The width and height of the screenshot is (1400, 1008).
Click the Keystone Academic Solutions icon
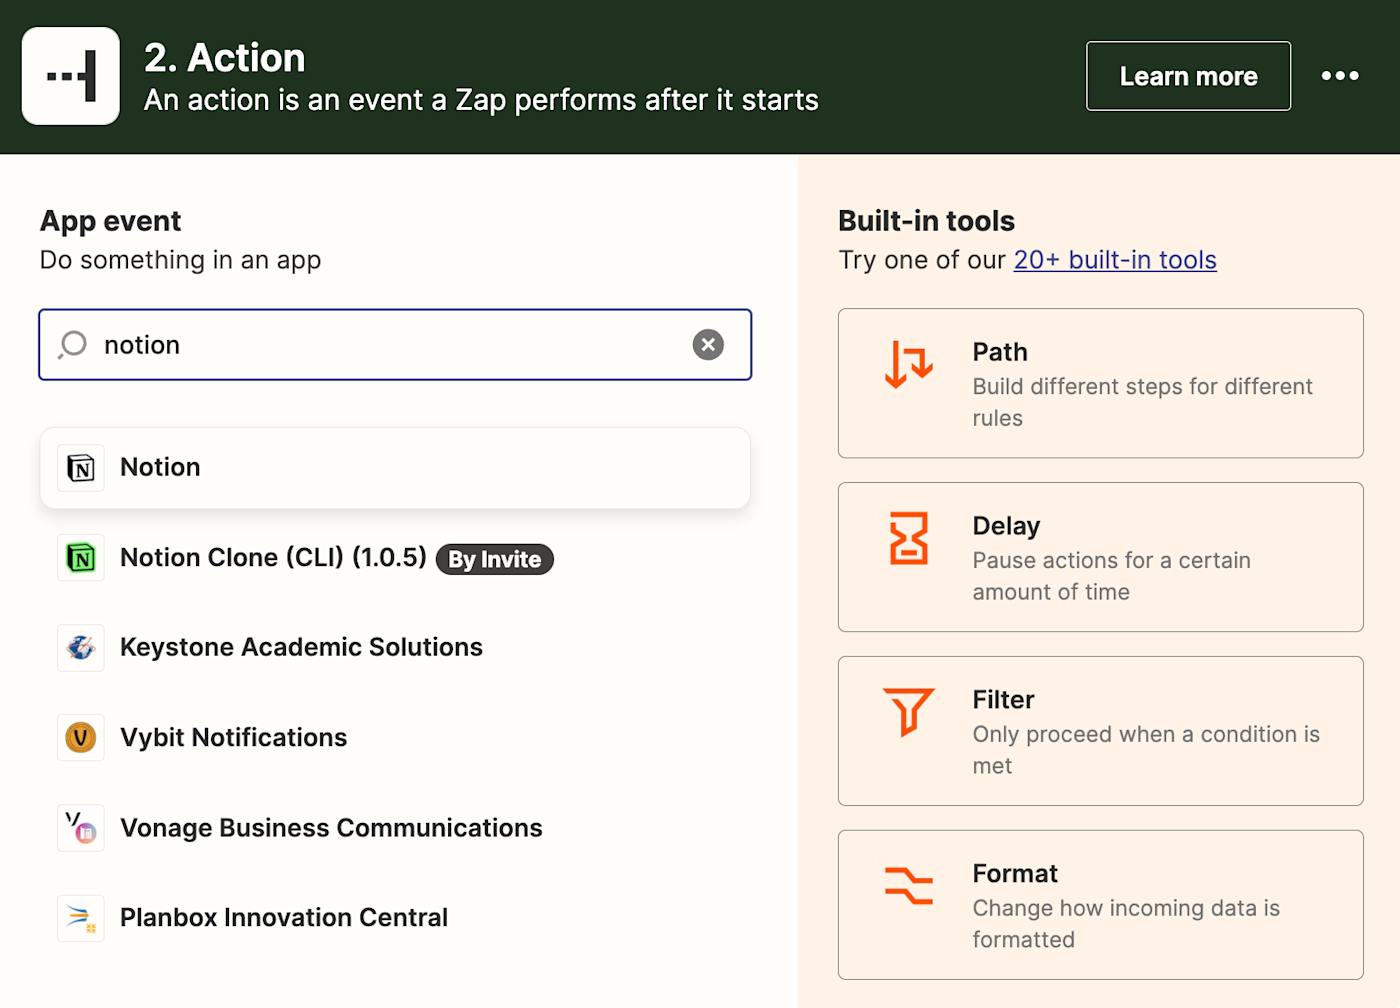[x=81, y=648]
